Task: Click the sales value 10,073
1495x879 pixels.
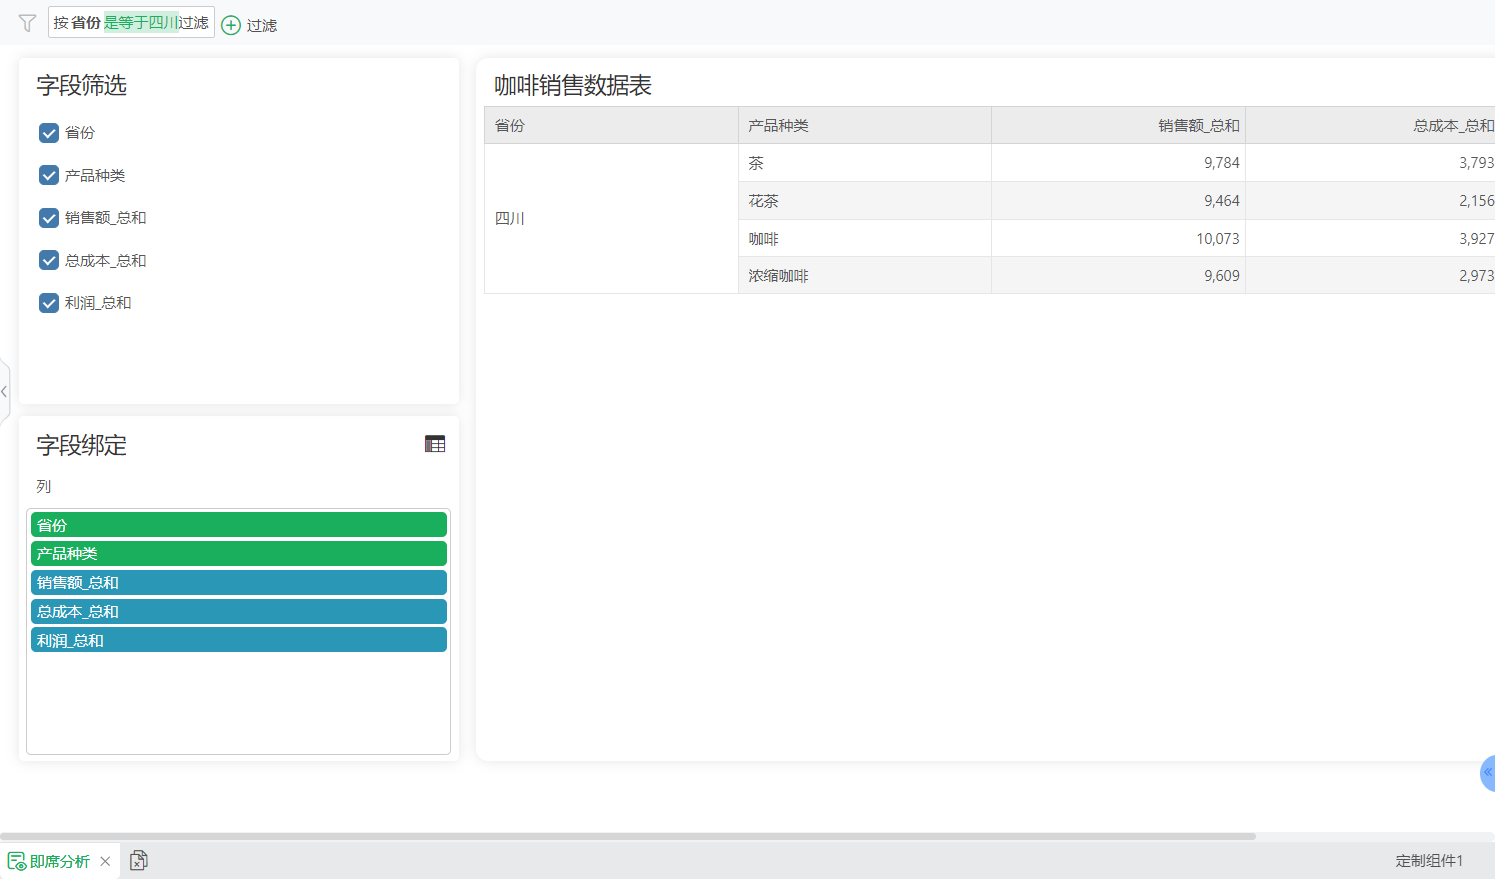Action: click(x=1119, y=238)
